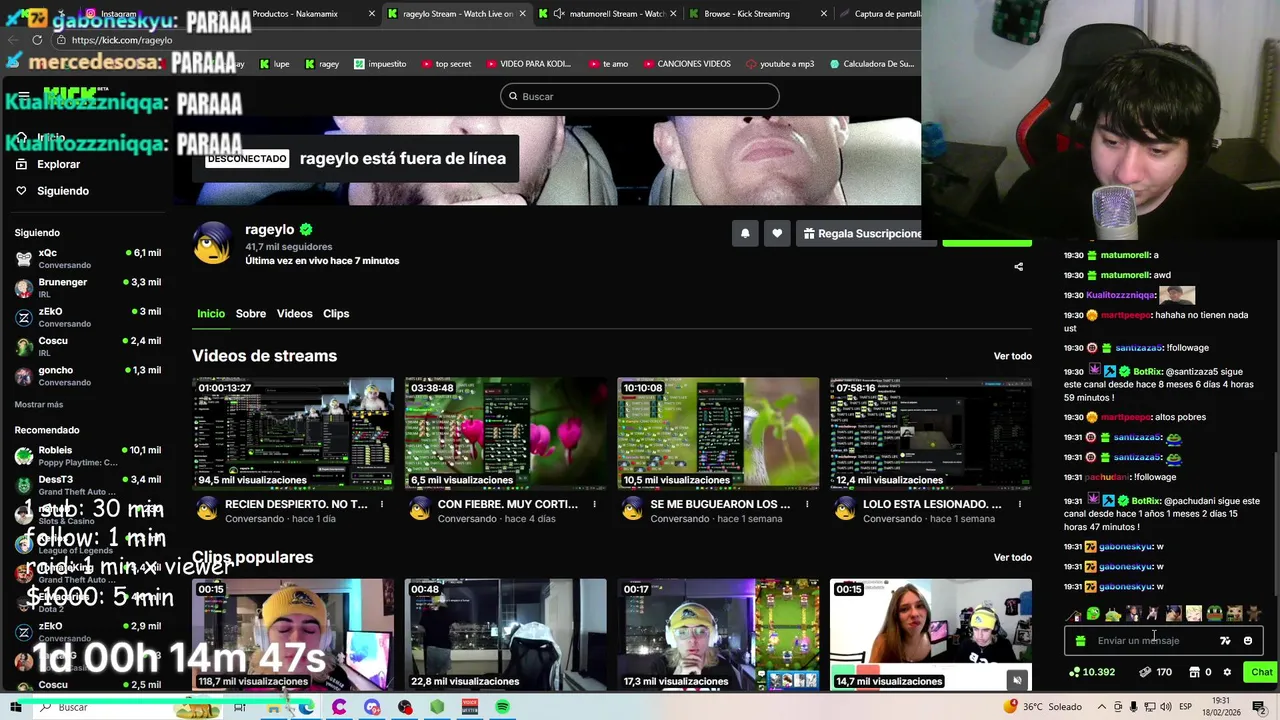
Task: Close the rageylo Stream browser tab
Action: 522,14
